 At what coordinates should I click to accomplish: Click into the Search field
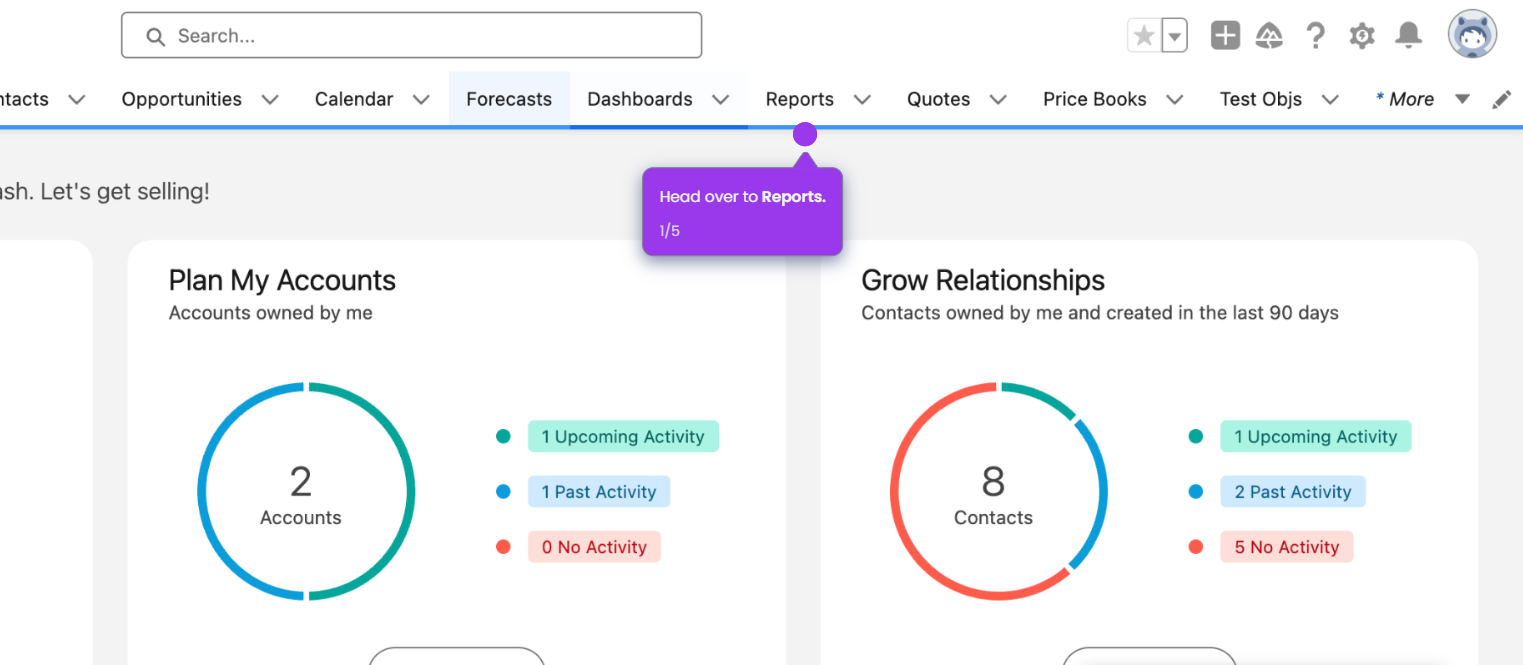click(411, 36)
